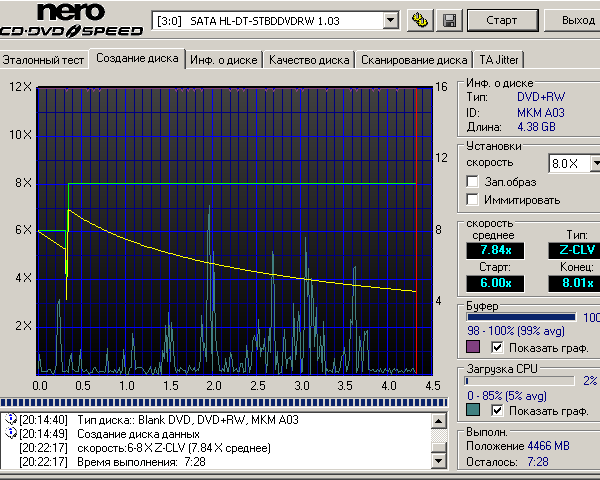Open the Инф. о диске tab

pos(224,60)
